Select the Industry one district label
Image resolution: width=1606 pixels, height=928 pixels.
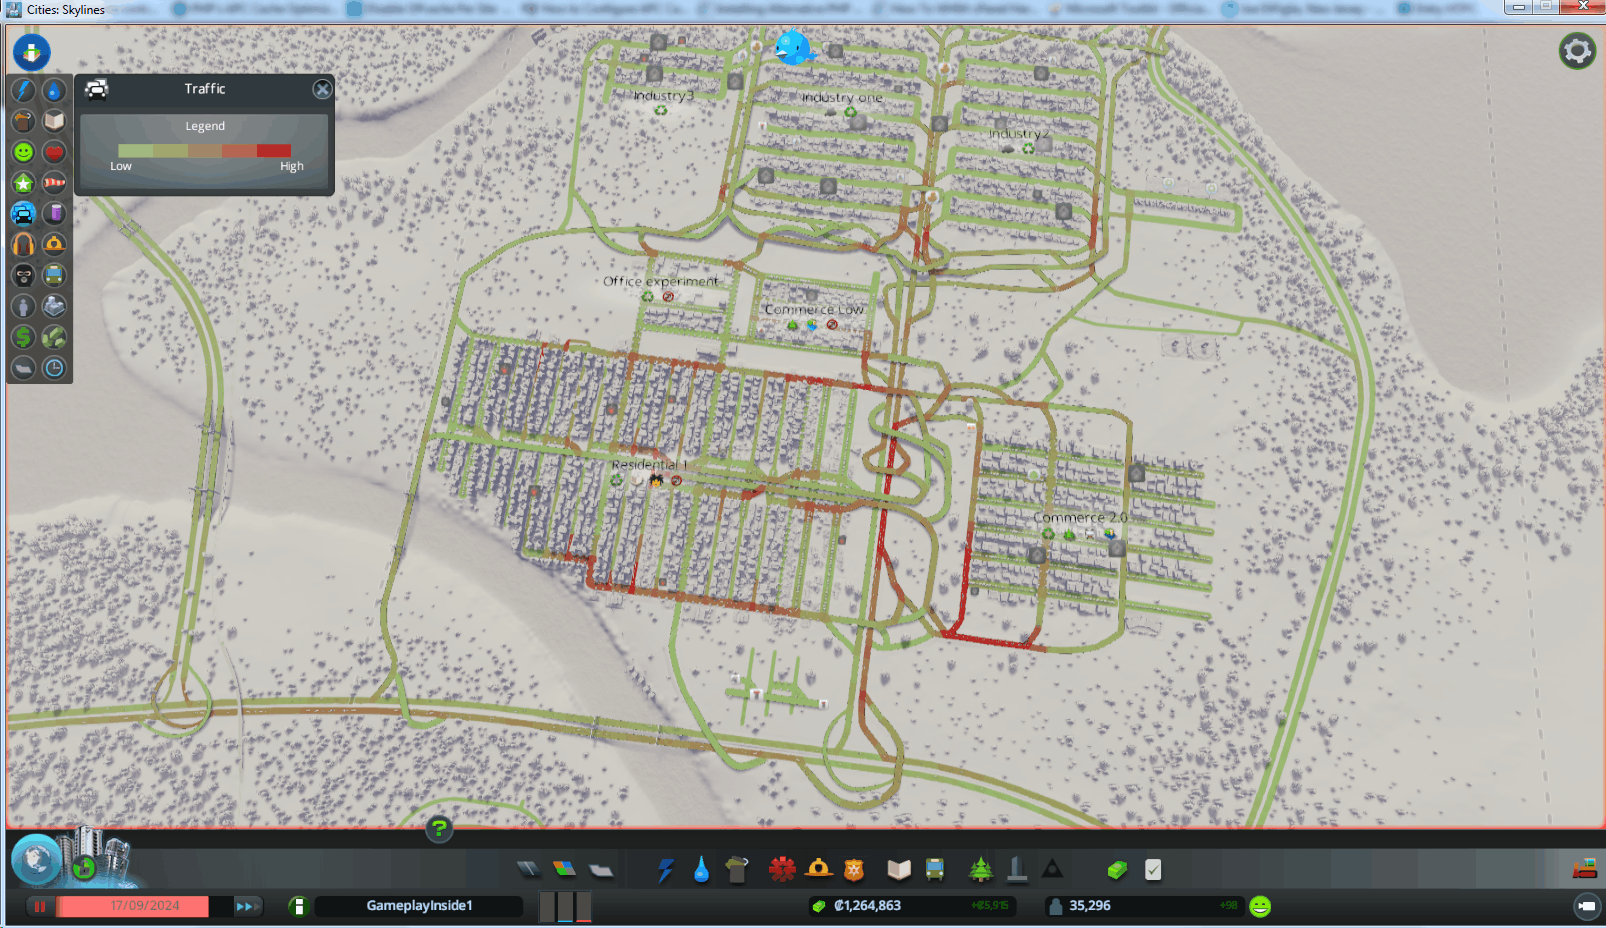pyautogui.click(x=842, y=98)
